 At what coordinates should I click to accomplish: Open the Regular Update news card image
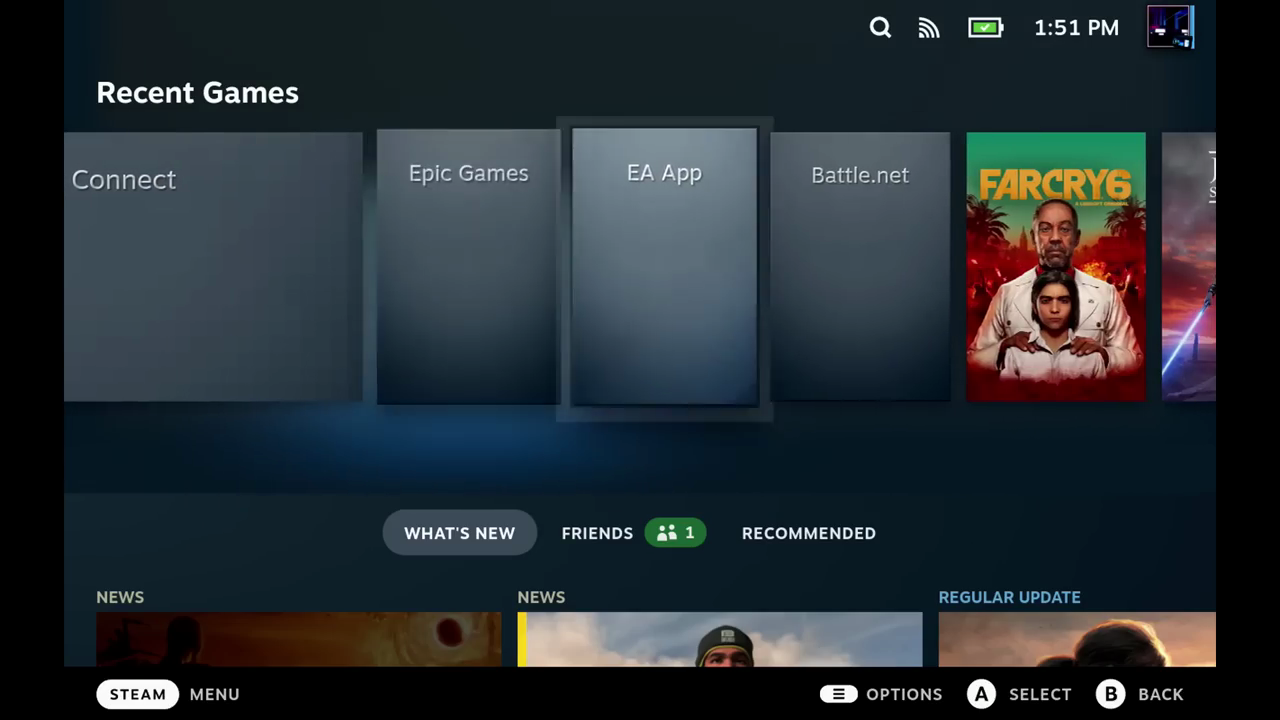coord(1077,639)
